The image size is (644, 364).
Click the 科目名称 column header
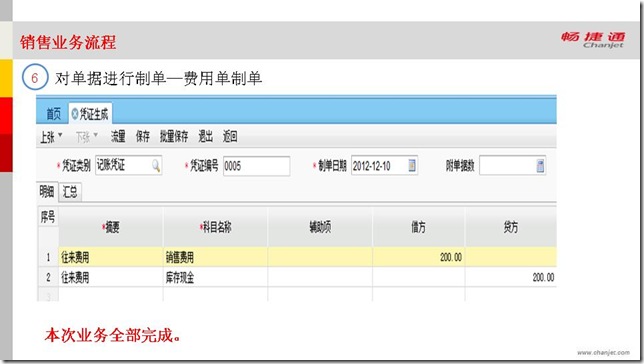coord(216,227)
